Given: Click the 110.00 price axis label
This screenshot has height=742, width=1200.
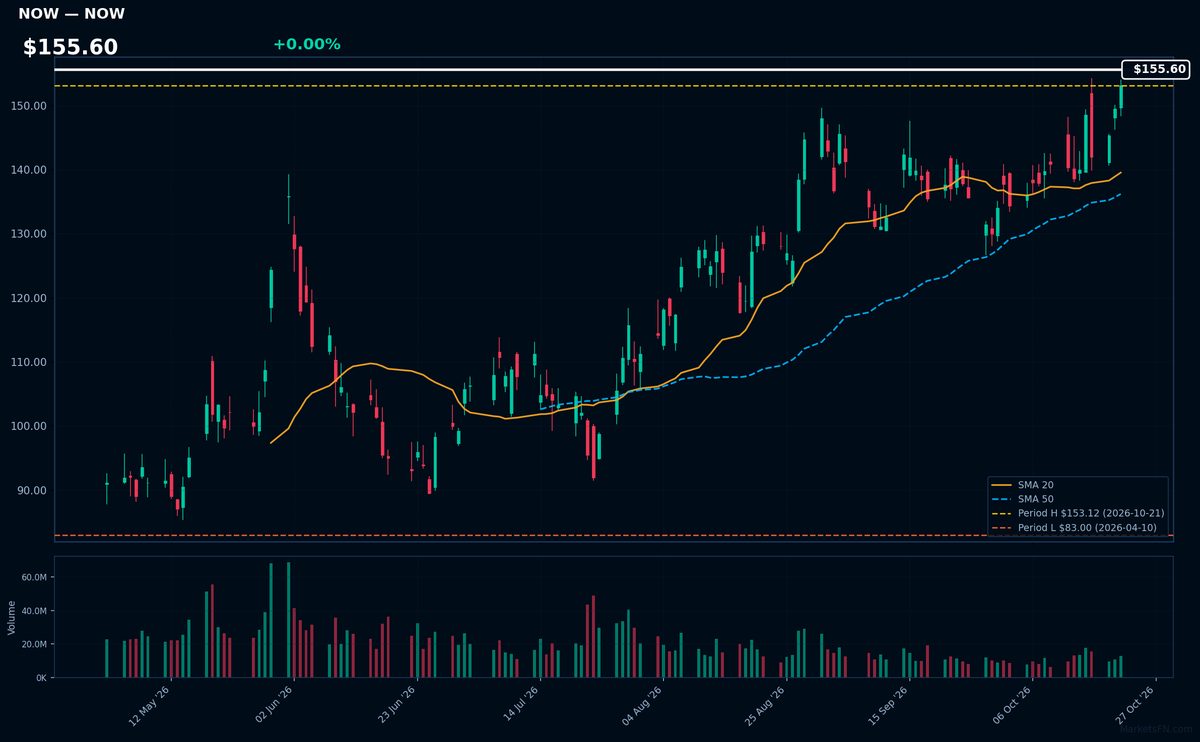Looking at the screenshot, I should pyautogui.click(x=30, y=362).
